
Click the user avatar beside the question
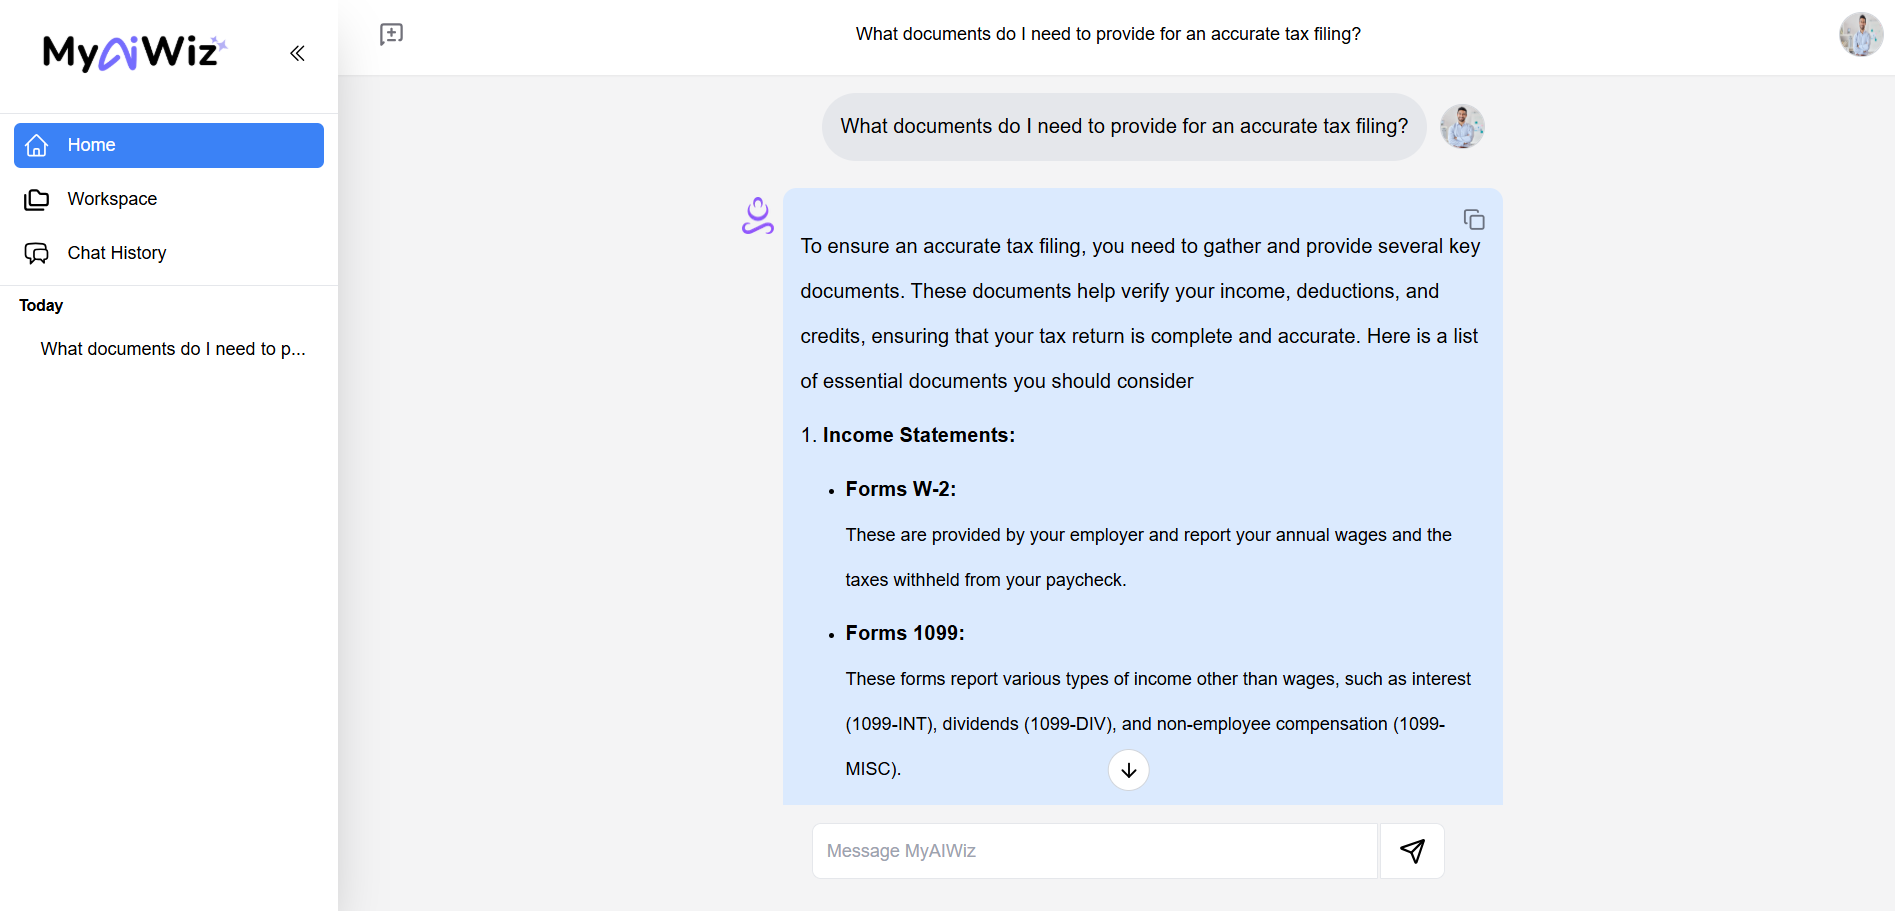tap(1462, 127)
